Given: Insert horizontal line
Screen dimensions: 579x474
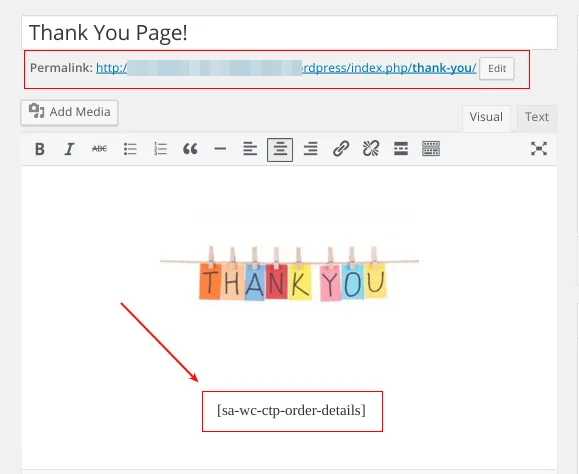Looking at the screenshot, I should pos(220,149).
